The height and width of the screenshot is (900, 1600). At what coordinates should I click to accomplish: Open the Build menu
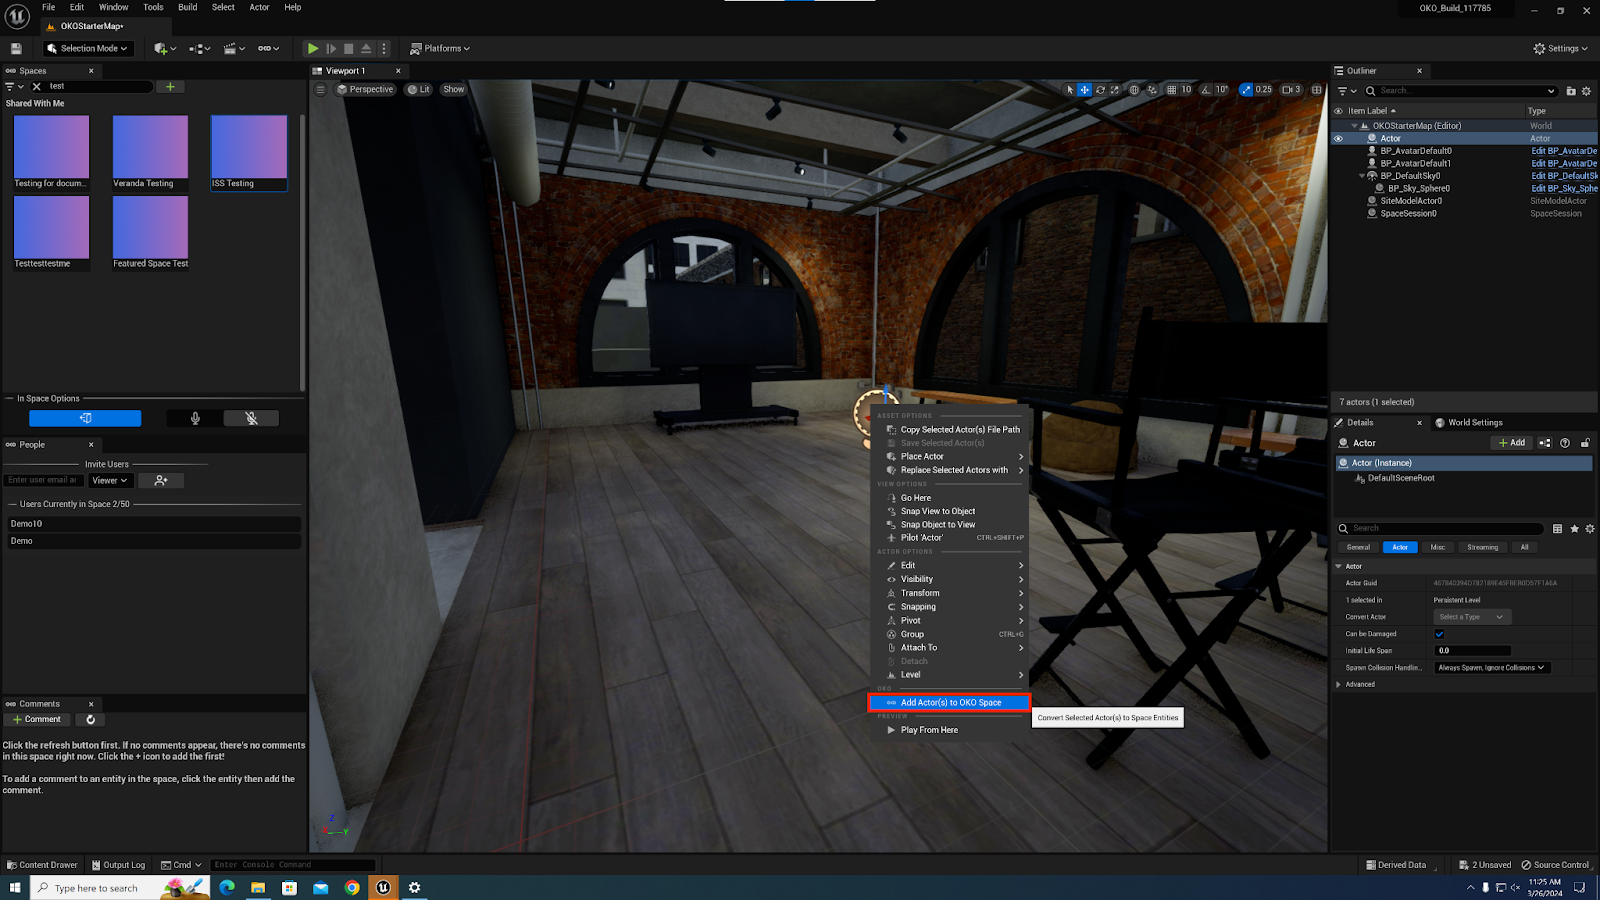tap(187, 7)
